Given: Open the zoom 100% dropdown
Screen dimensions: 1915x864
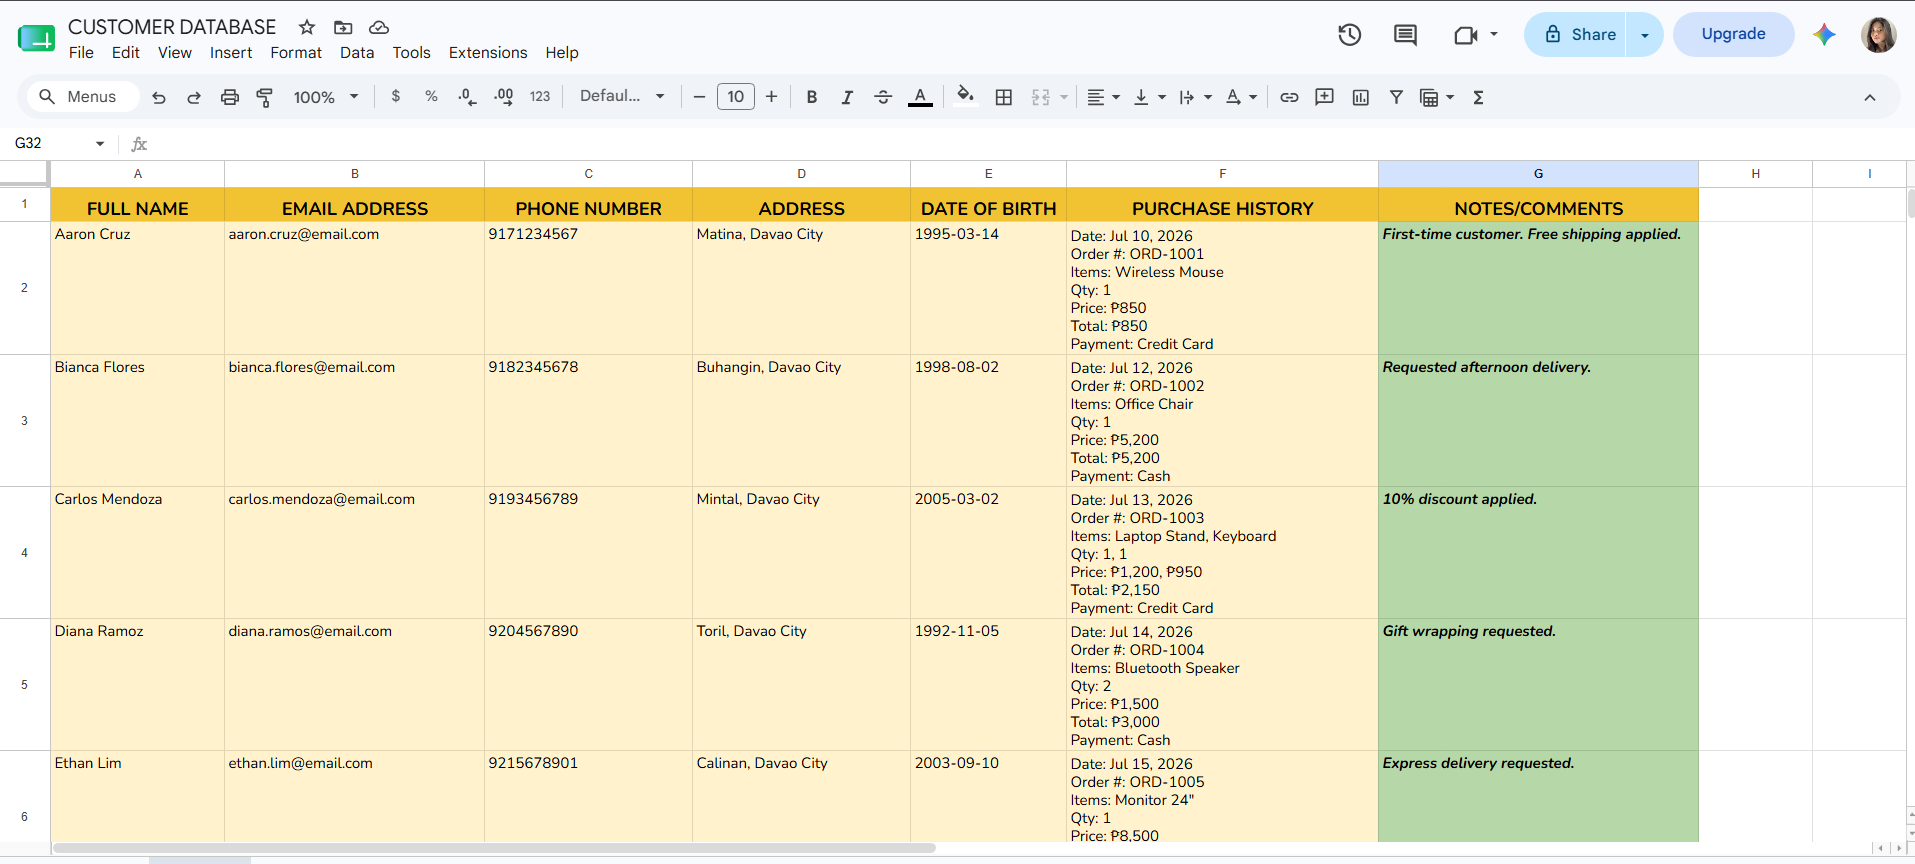Looking at the screenshot, I should pos(325,97).
